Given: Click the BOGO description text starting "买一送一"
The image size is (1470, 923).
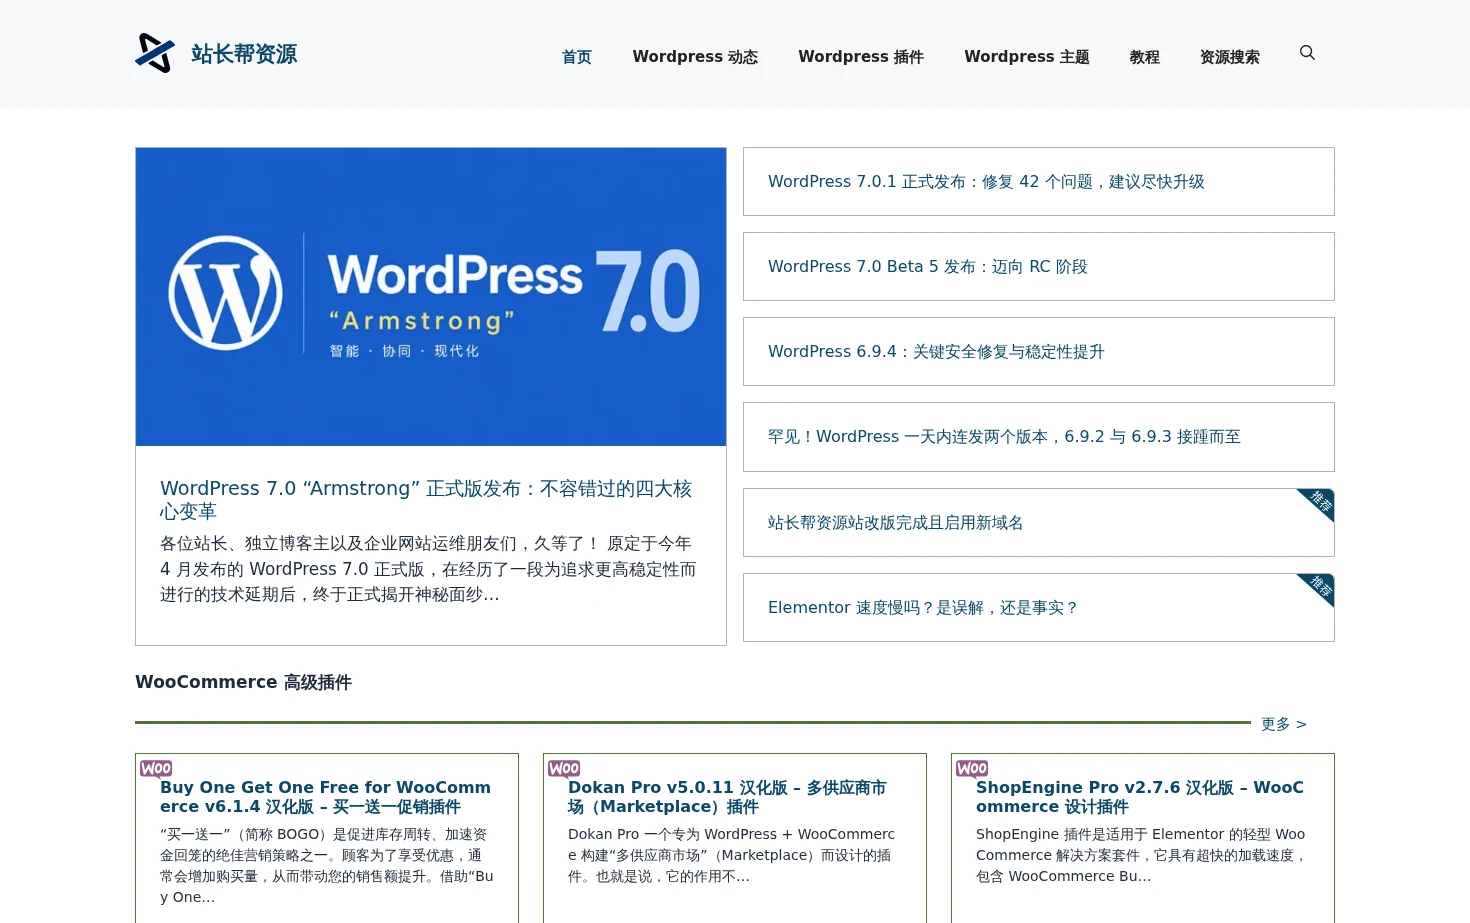Looking at the screenshot, I should 327,866.
